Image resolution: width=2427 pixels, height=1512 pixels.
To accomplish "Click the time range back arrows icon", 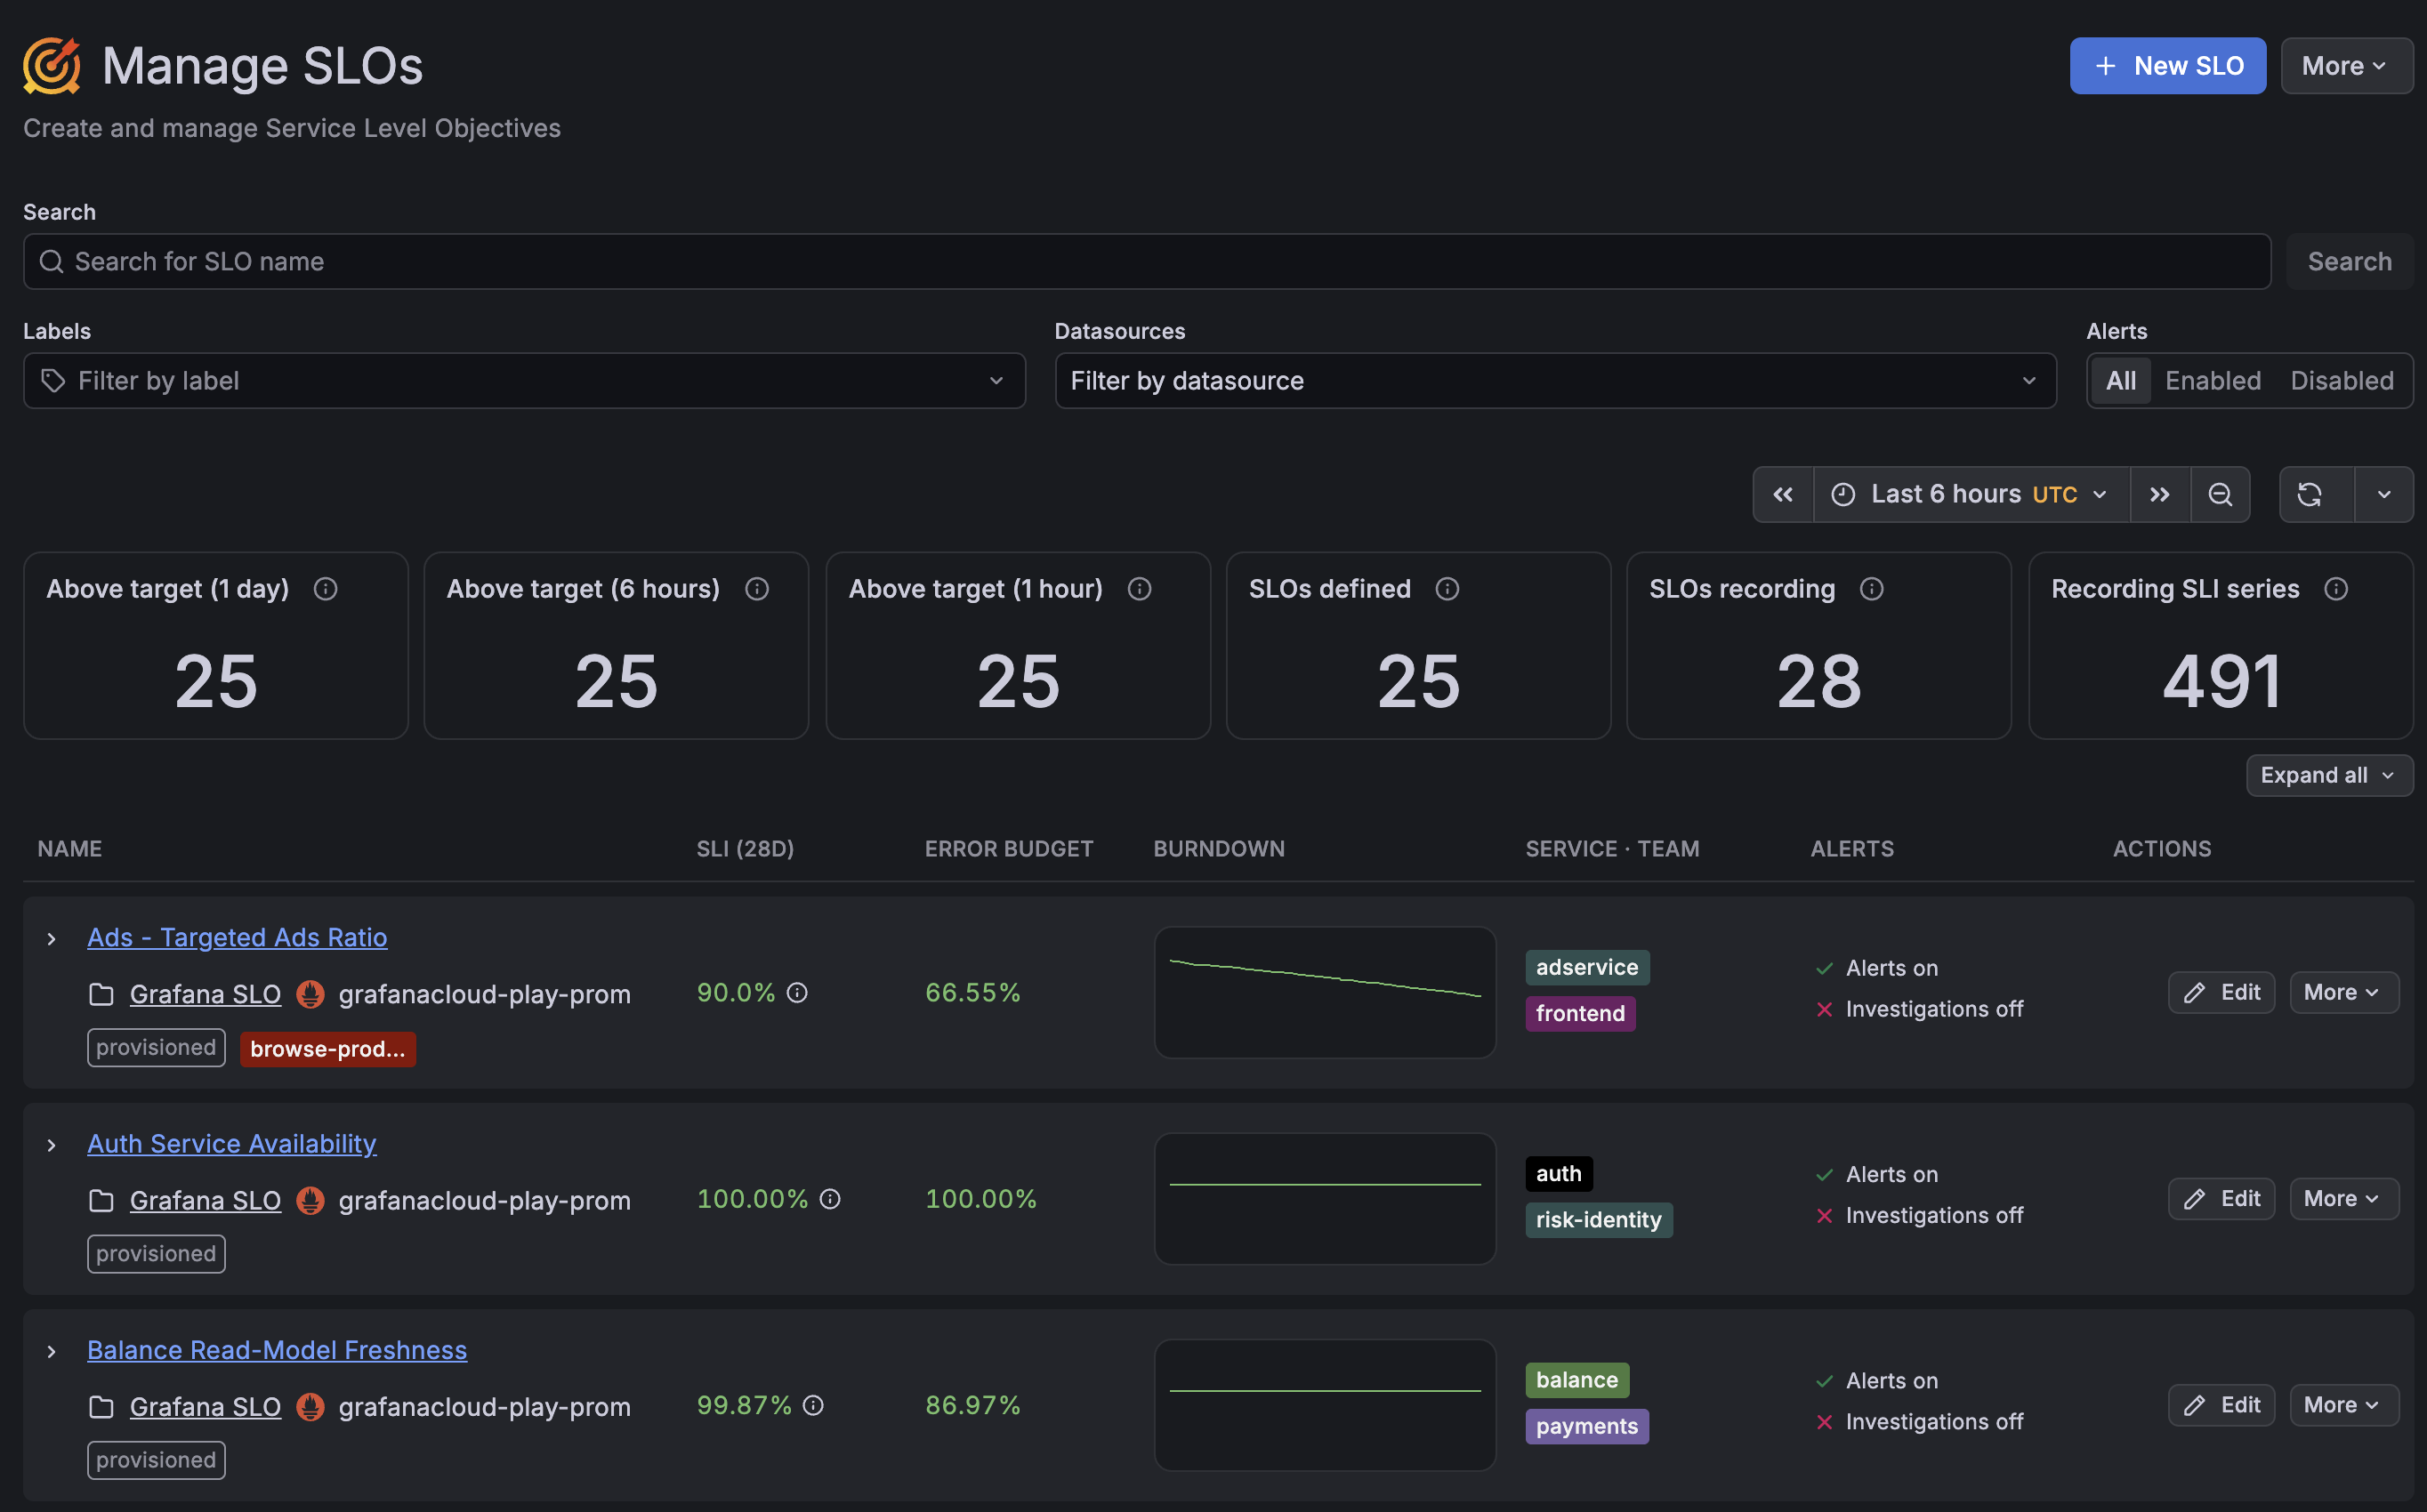I will [1783, 494].
